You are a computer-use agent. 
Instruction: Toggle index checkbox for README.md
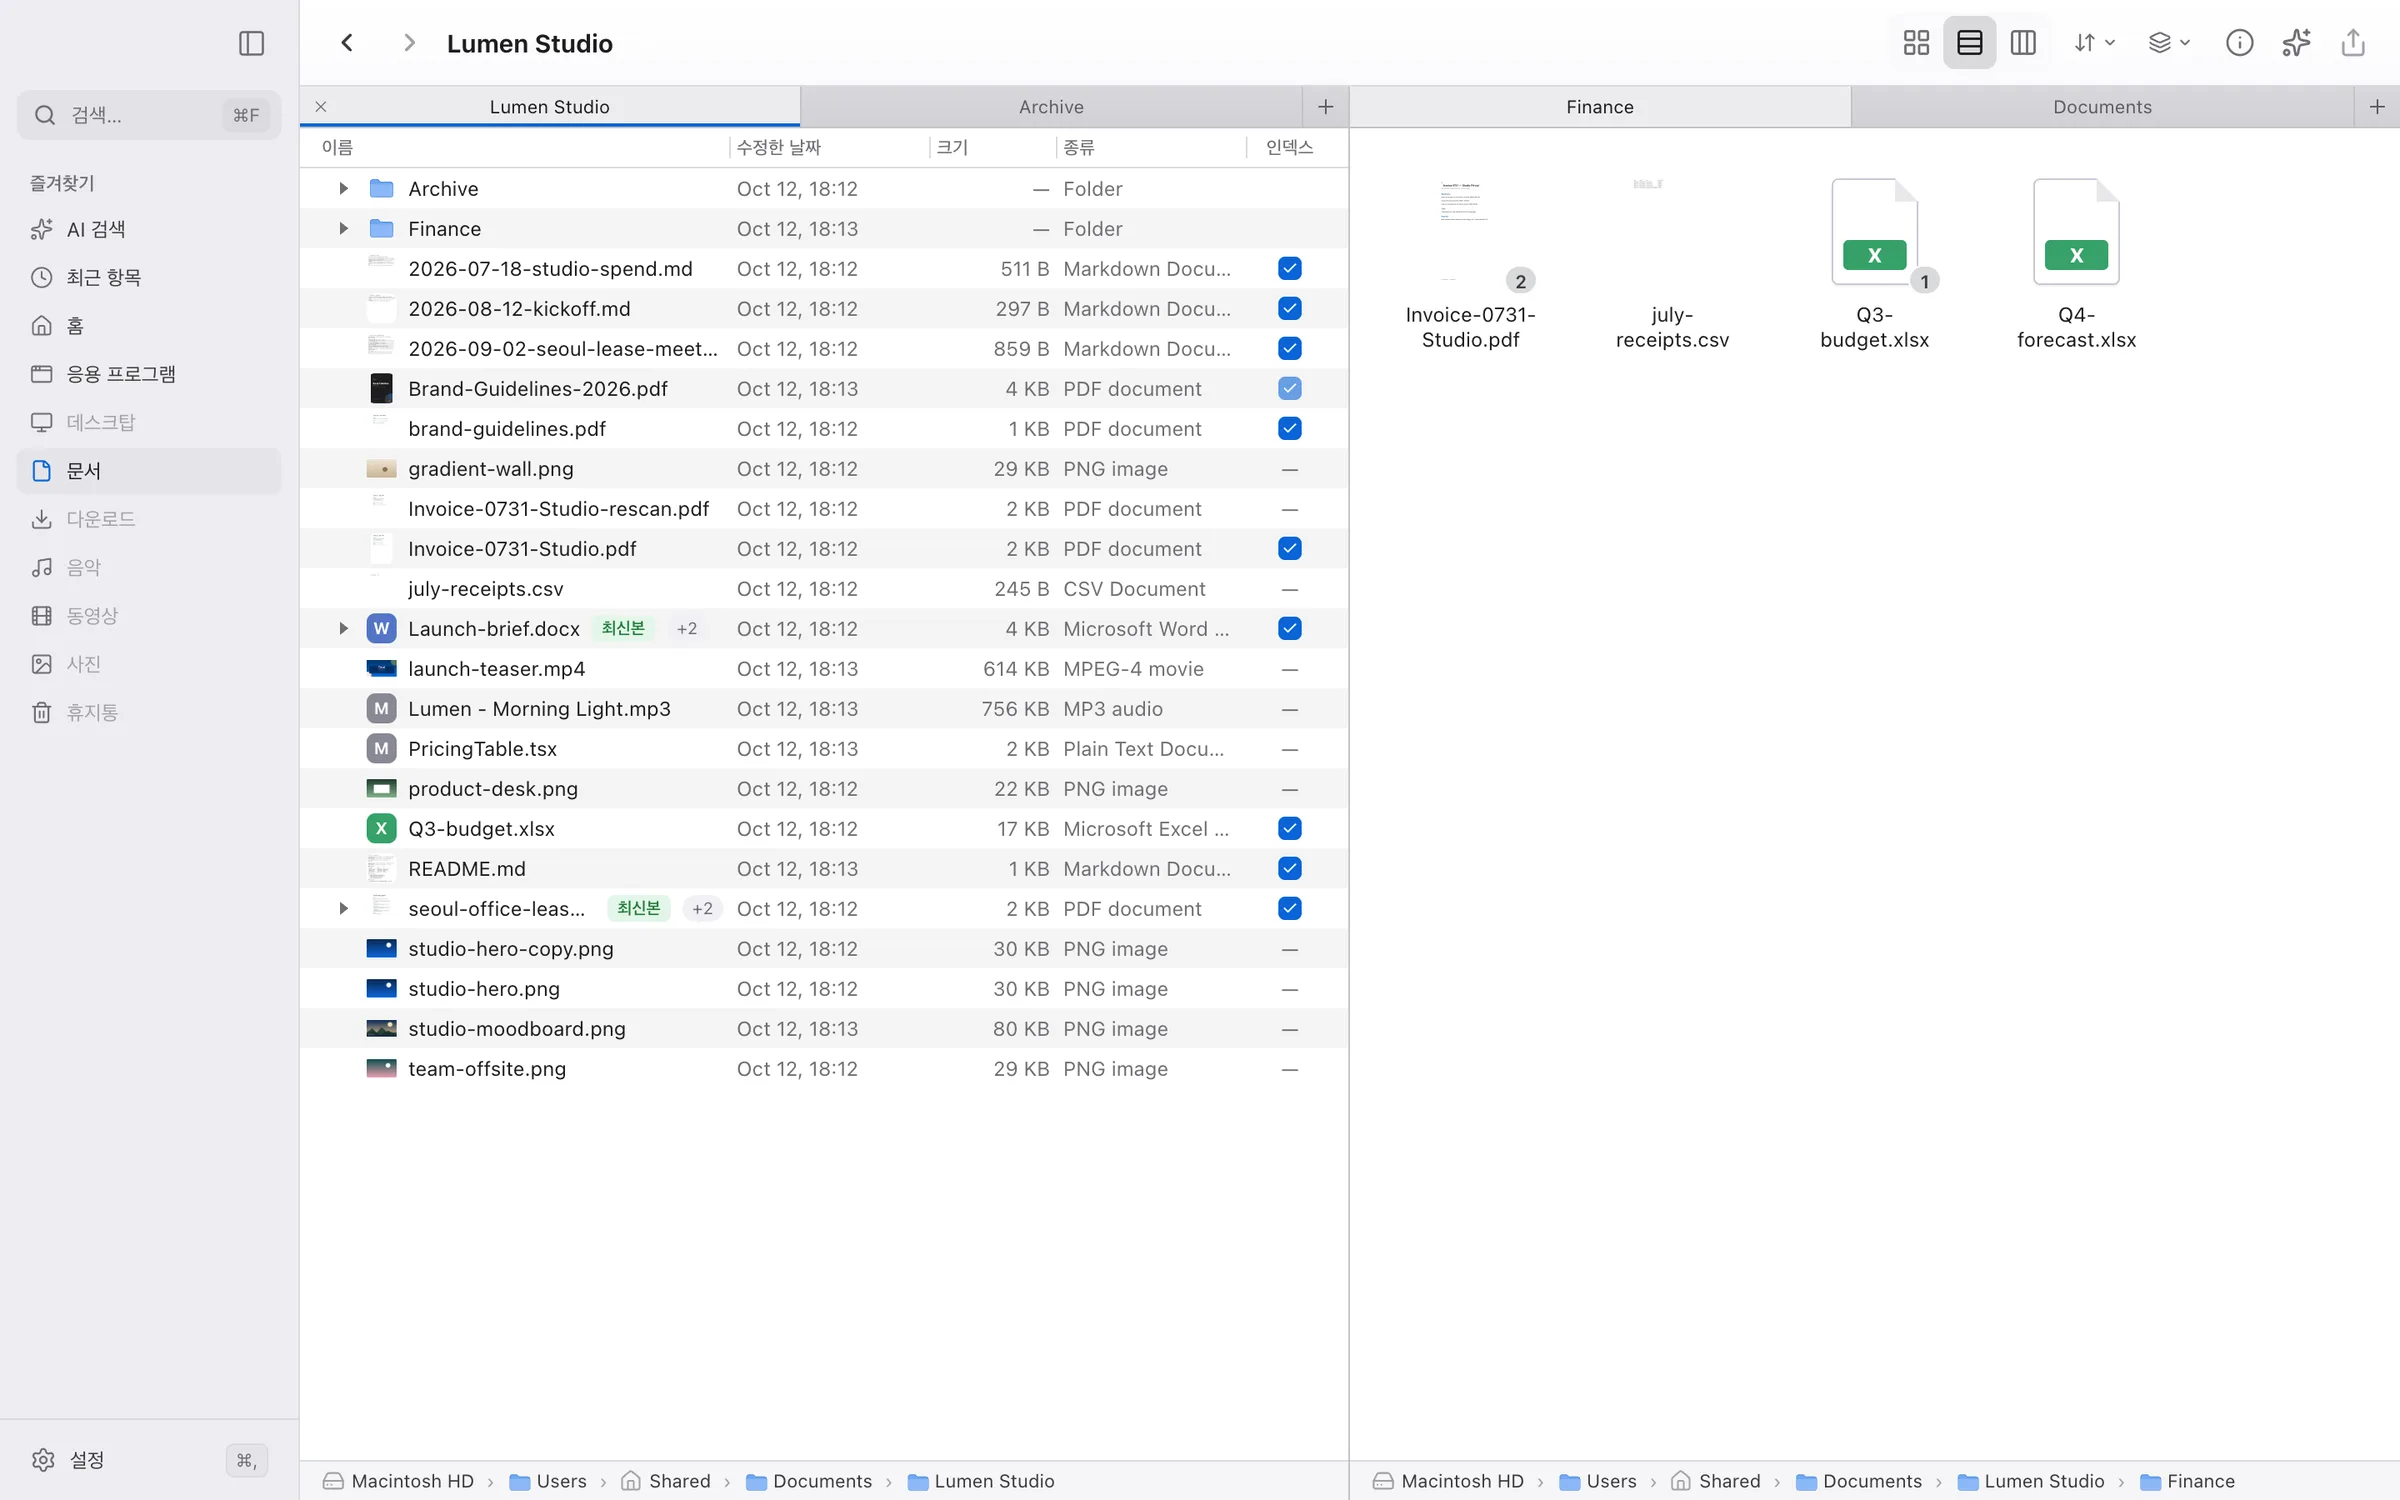(x=1290, y=868)
